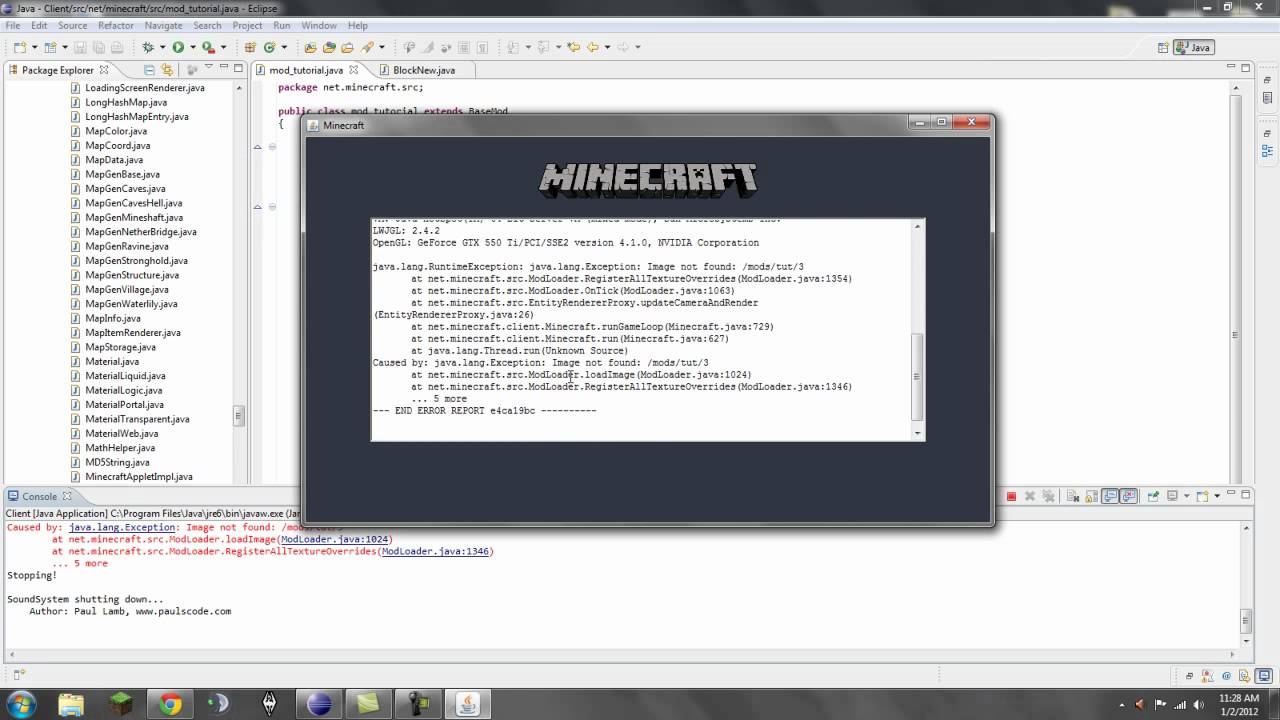Click the ModLoader.java:1346 console link
The image size is (1280, 720).
[436, 551]
